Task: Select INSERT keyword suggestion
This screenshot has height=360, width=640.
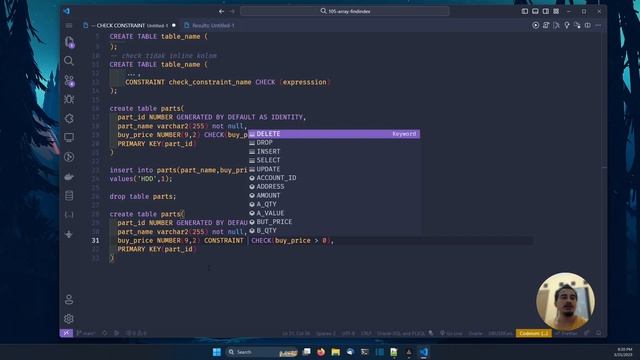Action: (334, 151)
